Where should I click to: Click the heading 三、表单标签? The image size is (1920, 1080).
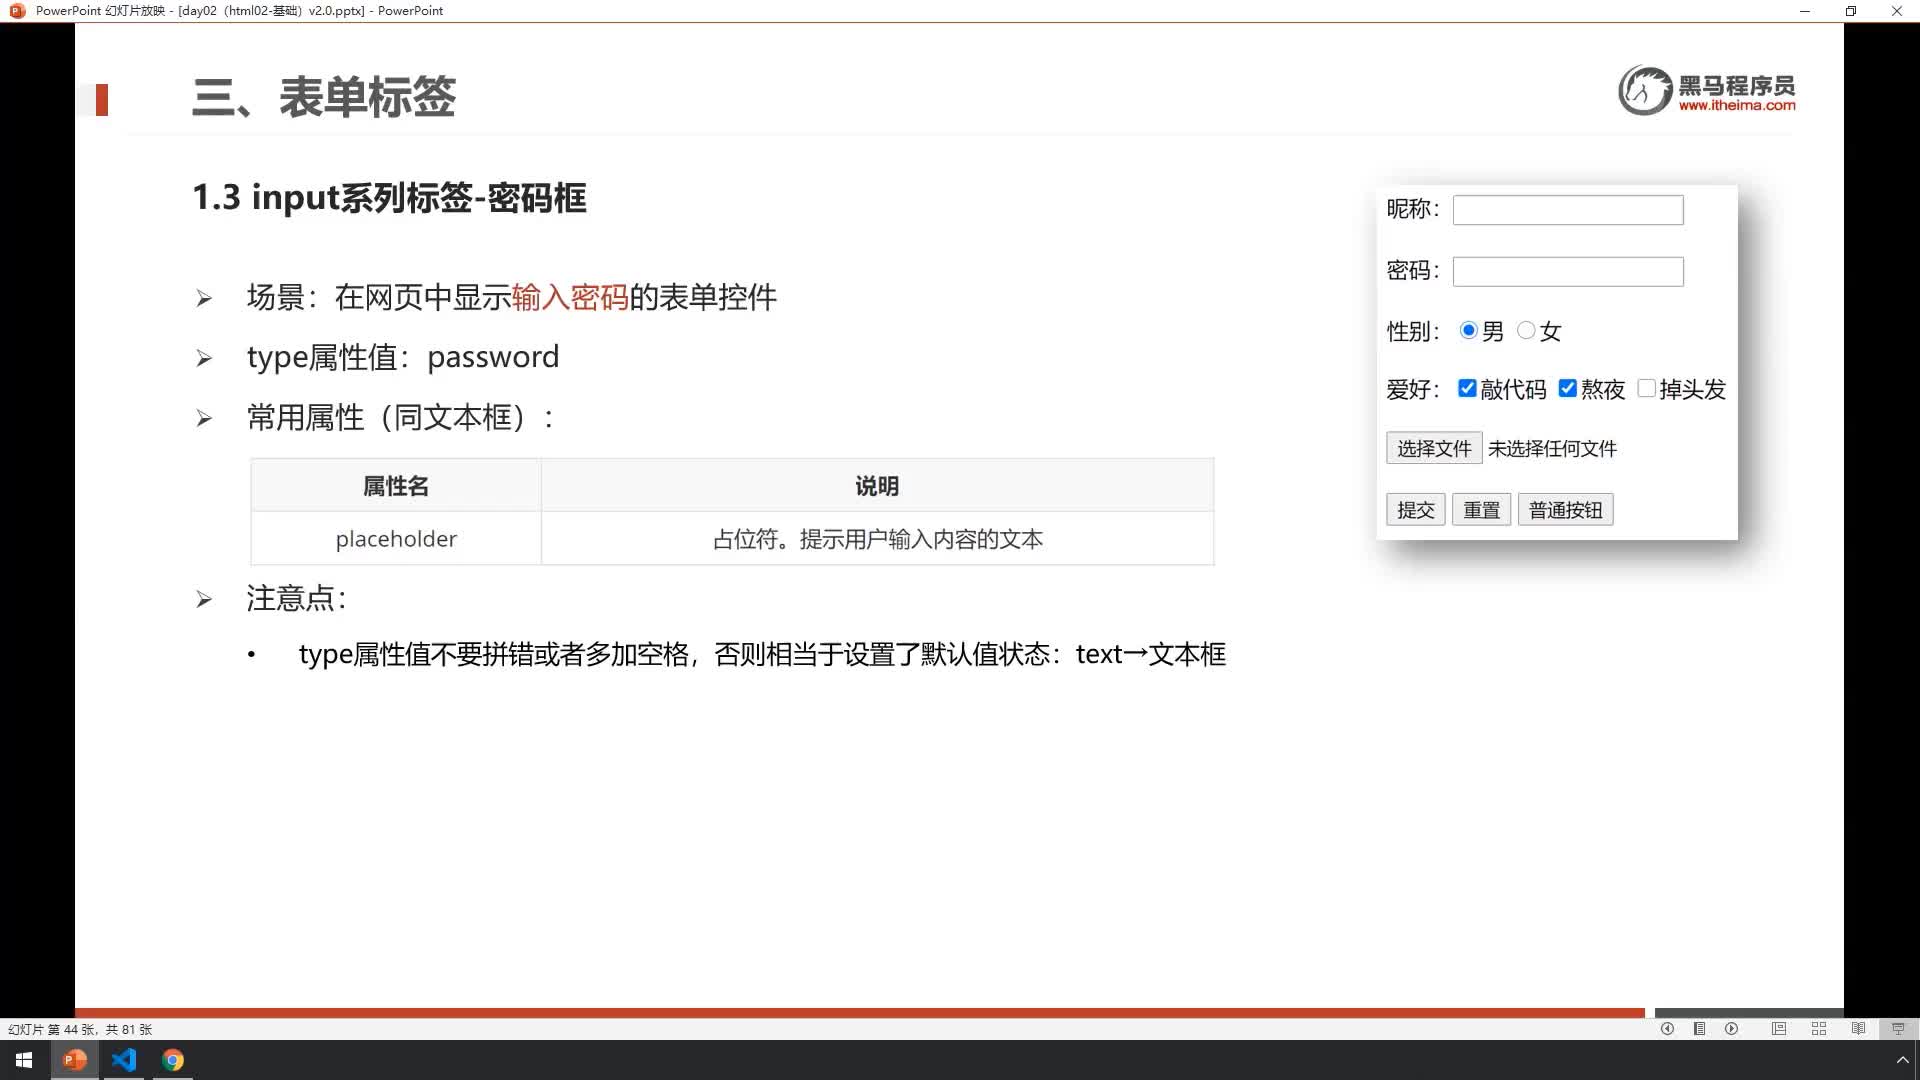pyautogui.click(x=324, y=98)
